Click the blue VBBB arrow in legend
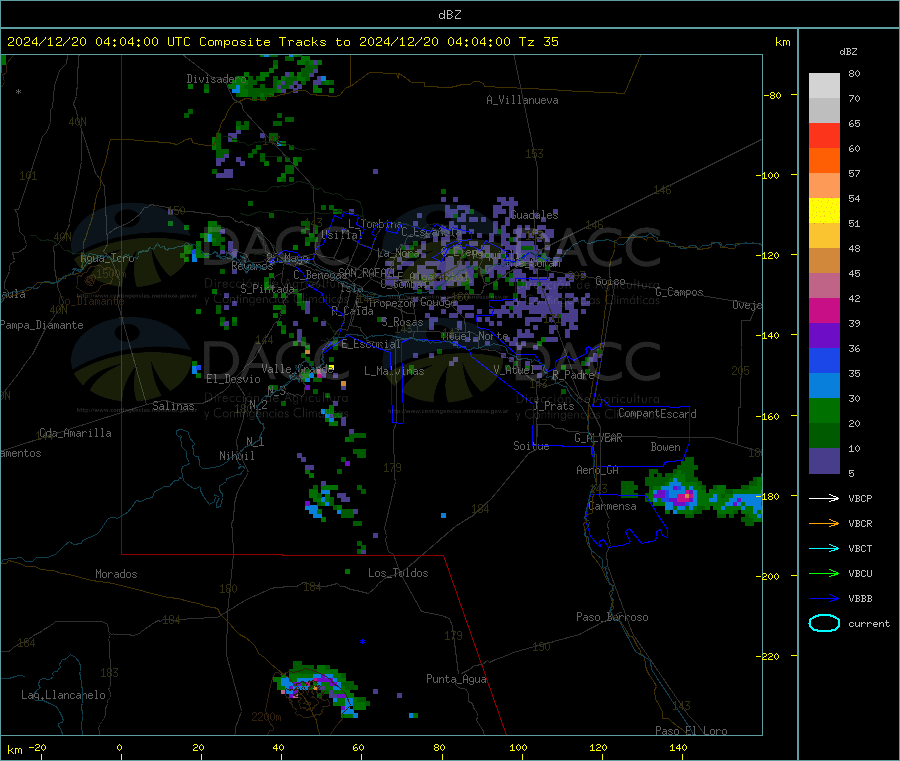Viewport: 900px width, 761px height. (x=824, y=598)
